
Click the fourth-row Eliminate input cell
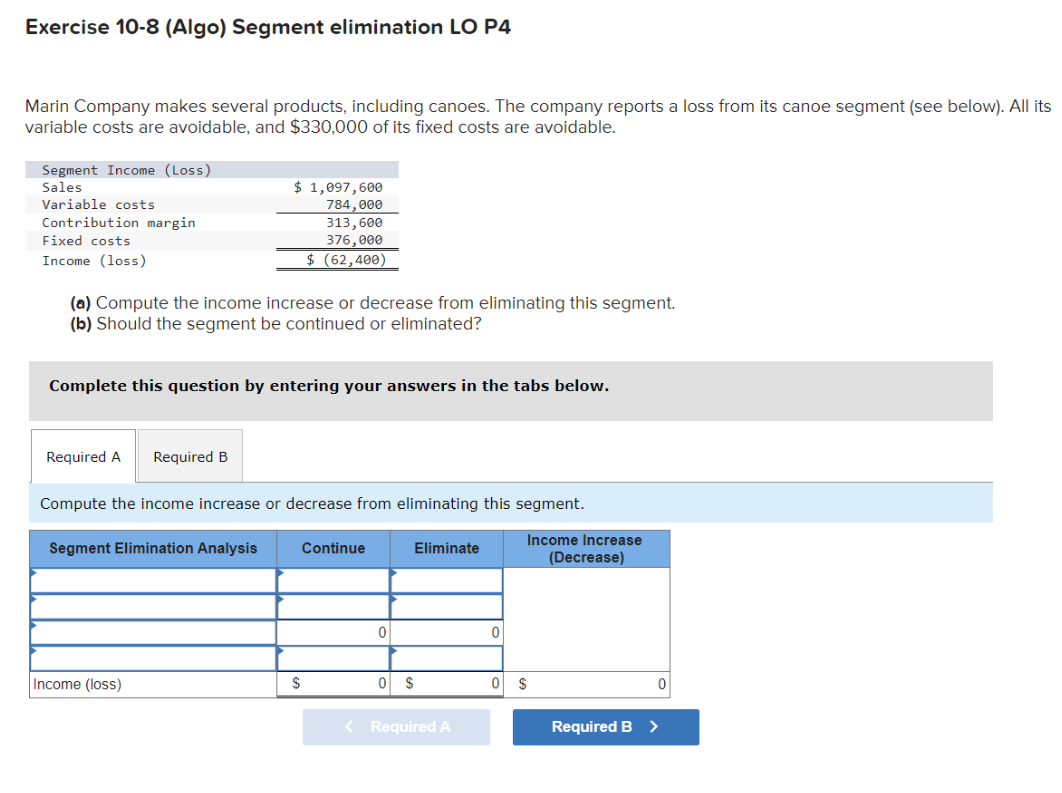pyautogui.click(x=446, y=658)
